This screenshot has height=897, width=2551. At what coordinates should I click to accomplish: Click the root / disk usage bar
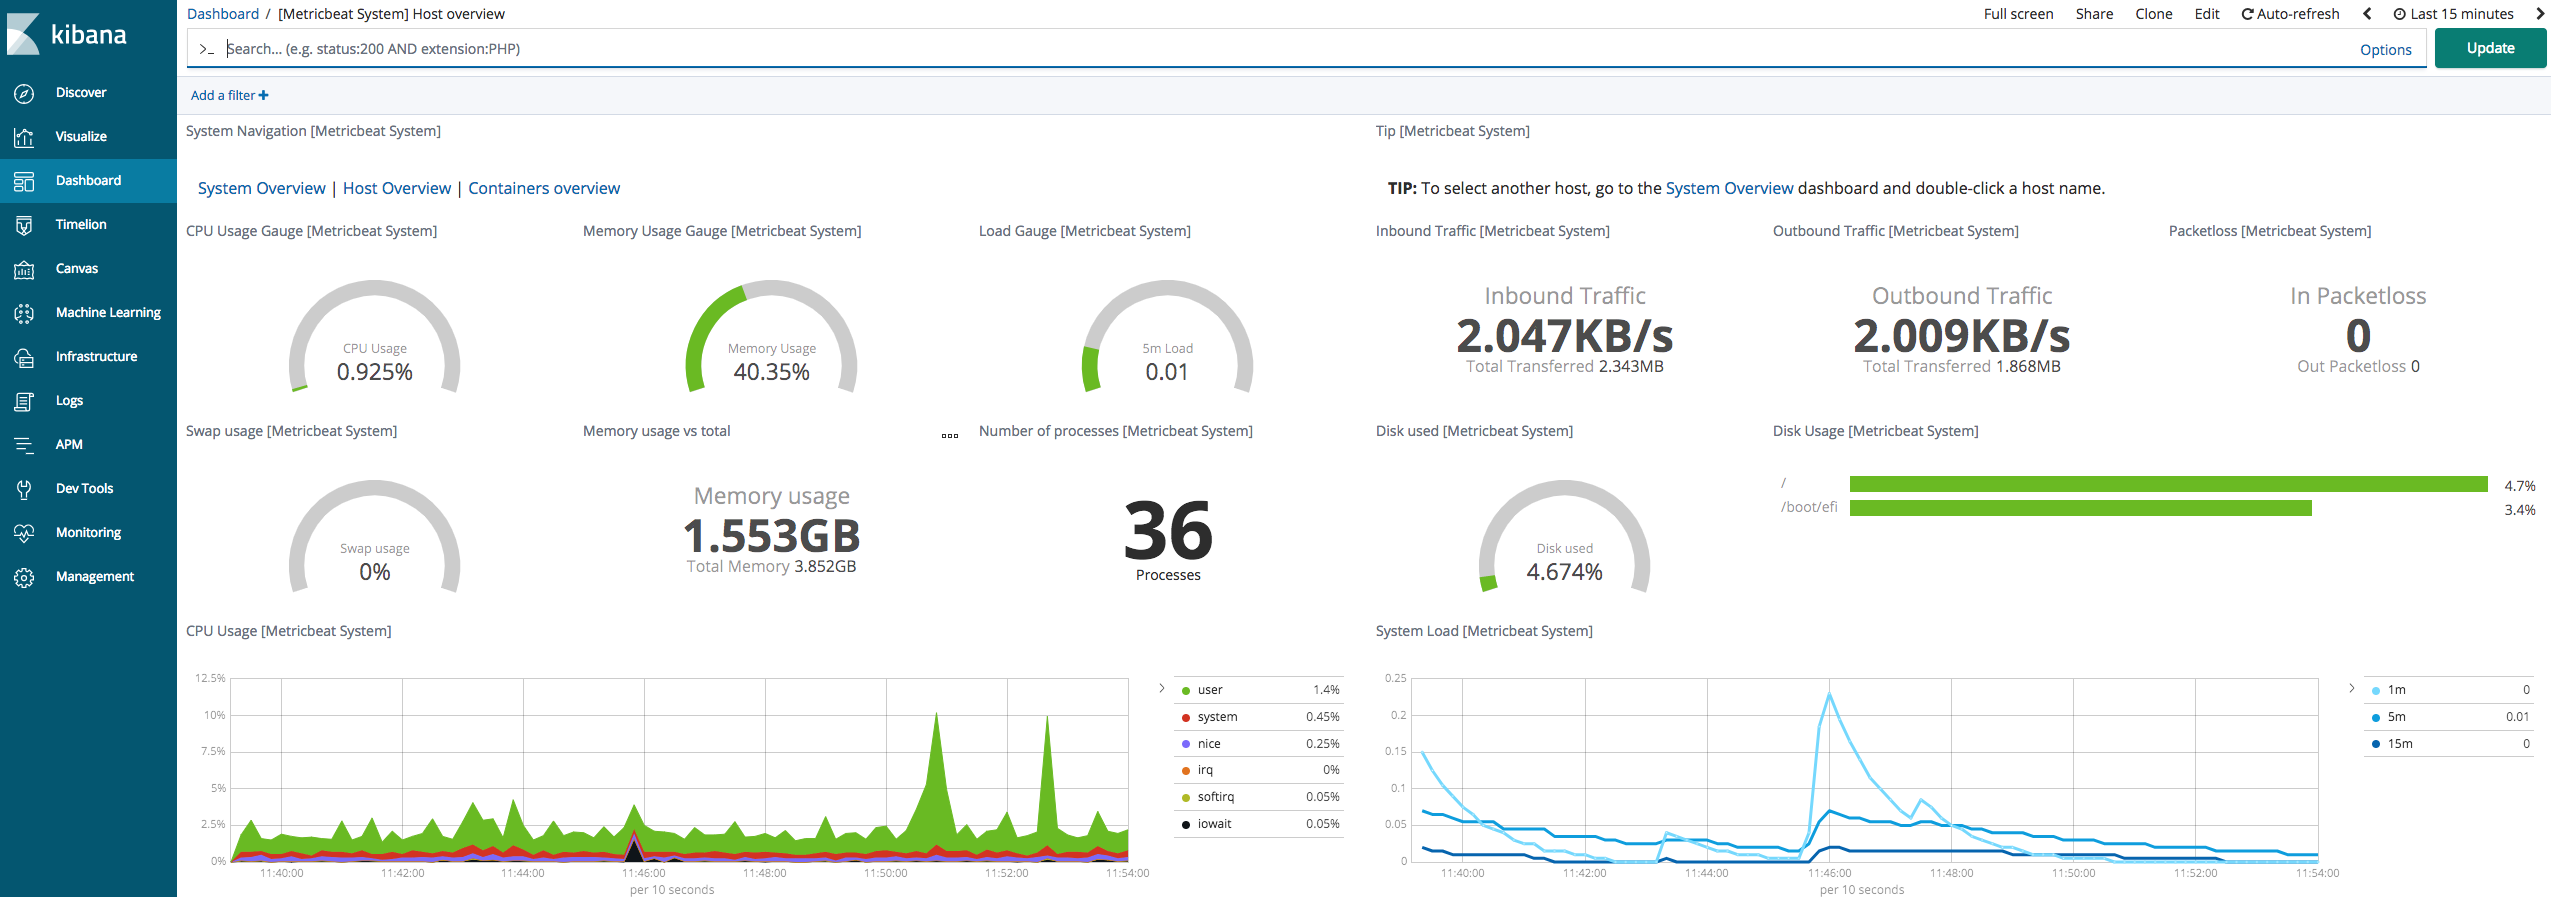(x=2168, y=484)
